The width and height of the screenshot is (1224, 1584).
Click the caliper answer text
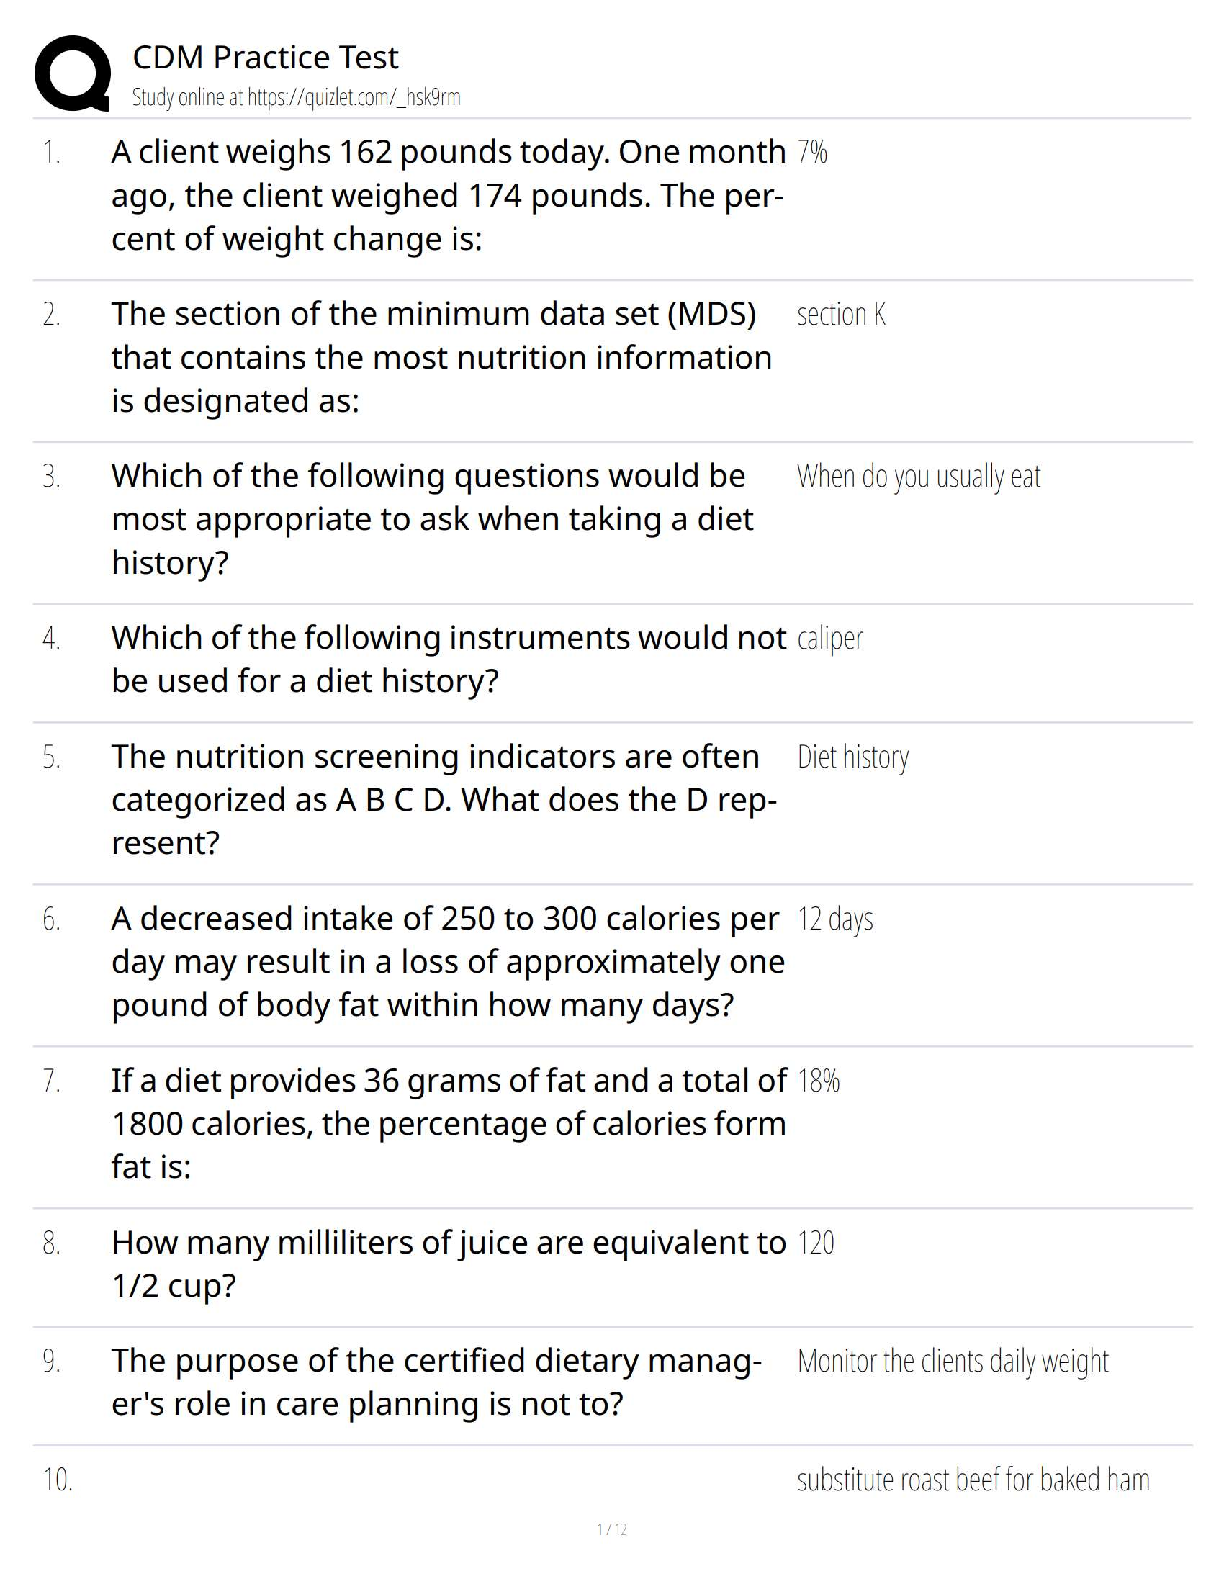[830, 638]
